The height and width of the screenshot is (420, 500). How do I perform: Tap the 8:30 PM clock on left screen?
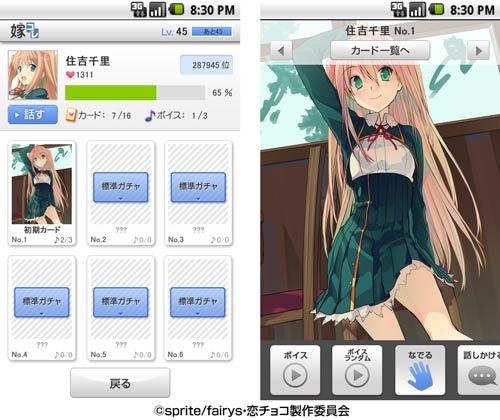pos(212,10)
